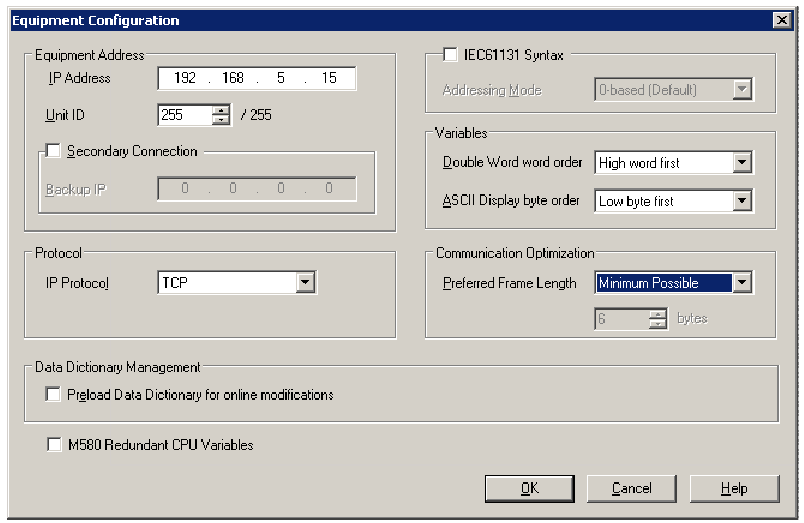Click the frame length bytes value field
Image resolution: width=804 pixels, height=523 pixels.
click(622, 318)
